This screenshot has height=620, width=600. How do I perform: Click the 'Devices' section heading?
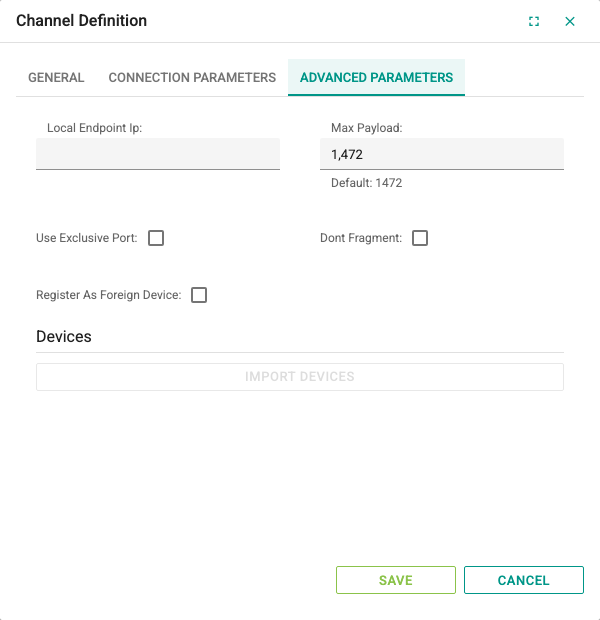pos(64,336)
